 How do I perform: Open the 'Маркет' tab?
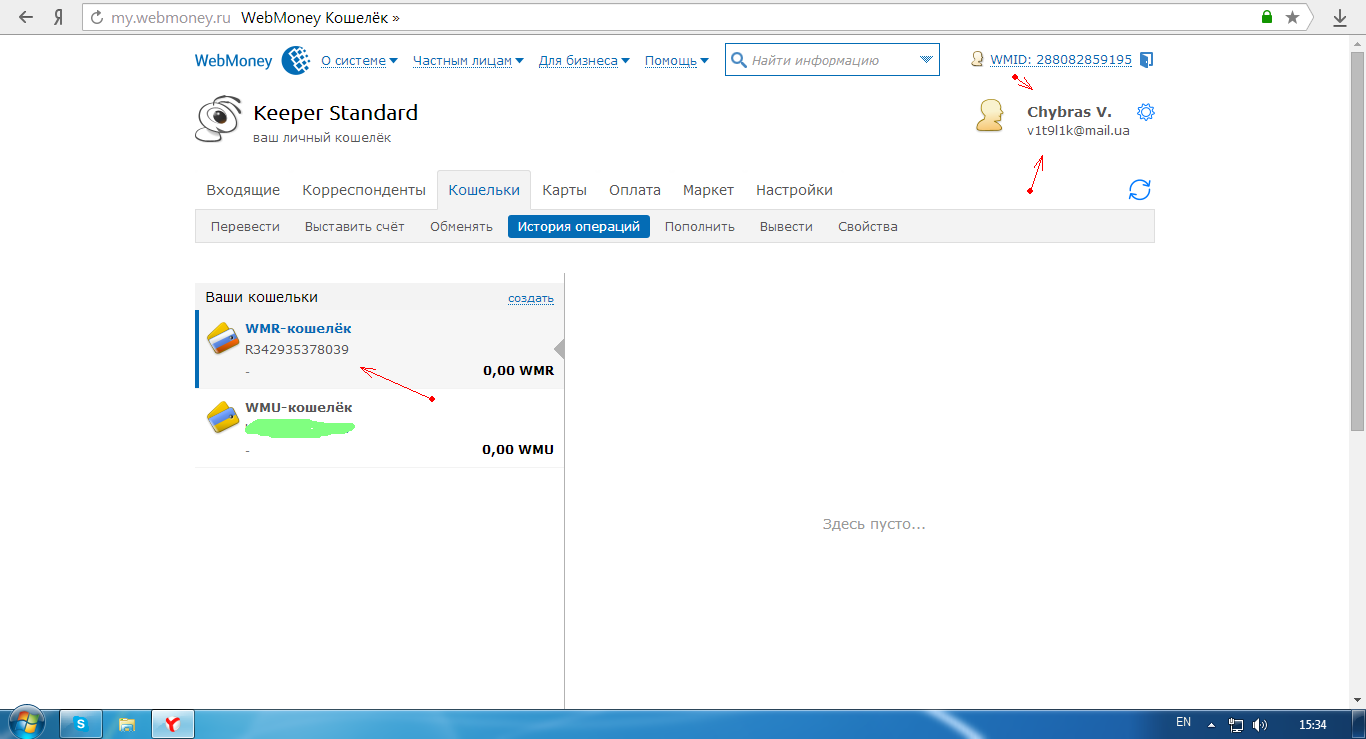708,190
